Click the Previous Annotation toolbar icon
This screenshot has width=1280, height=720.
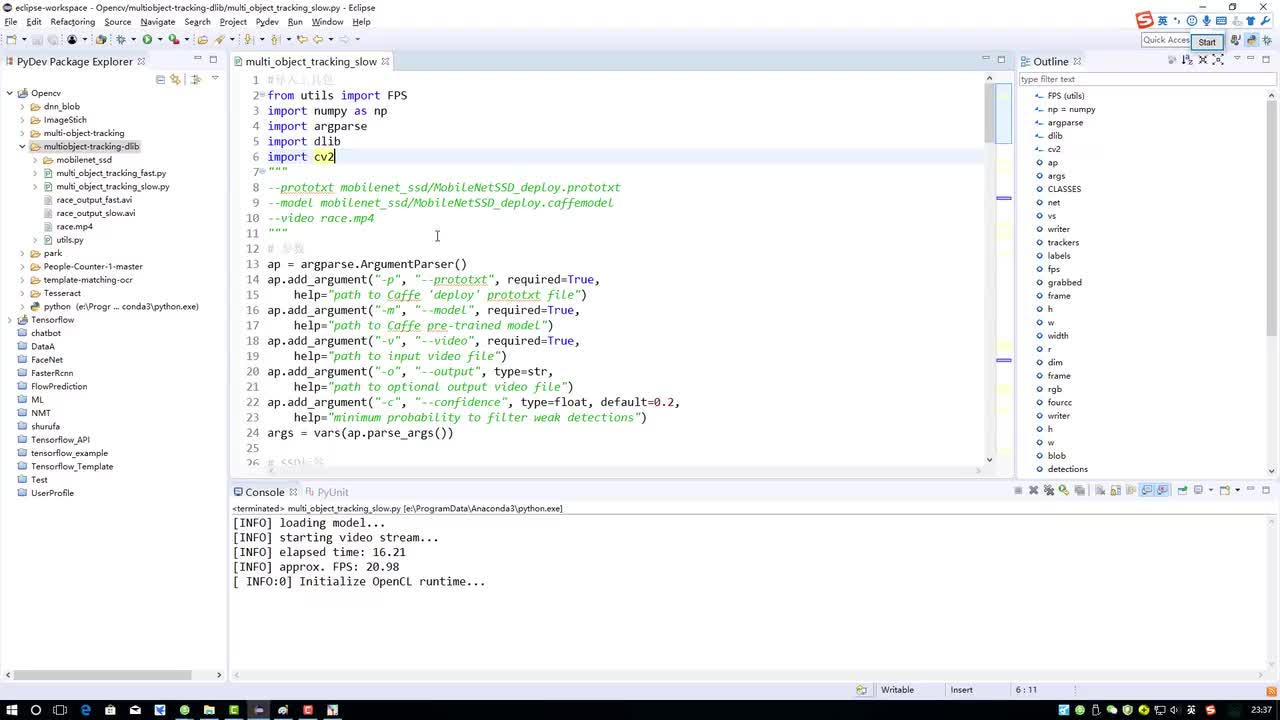coord(274,40)
